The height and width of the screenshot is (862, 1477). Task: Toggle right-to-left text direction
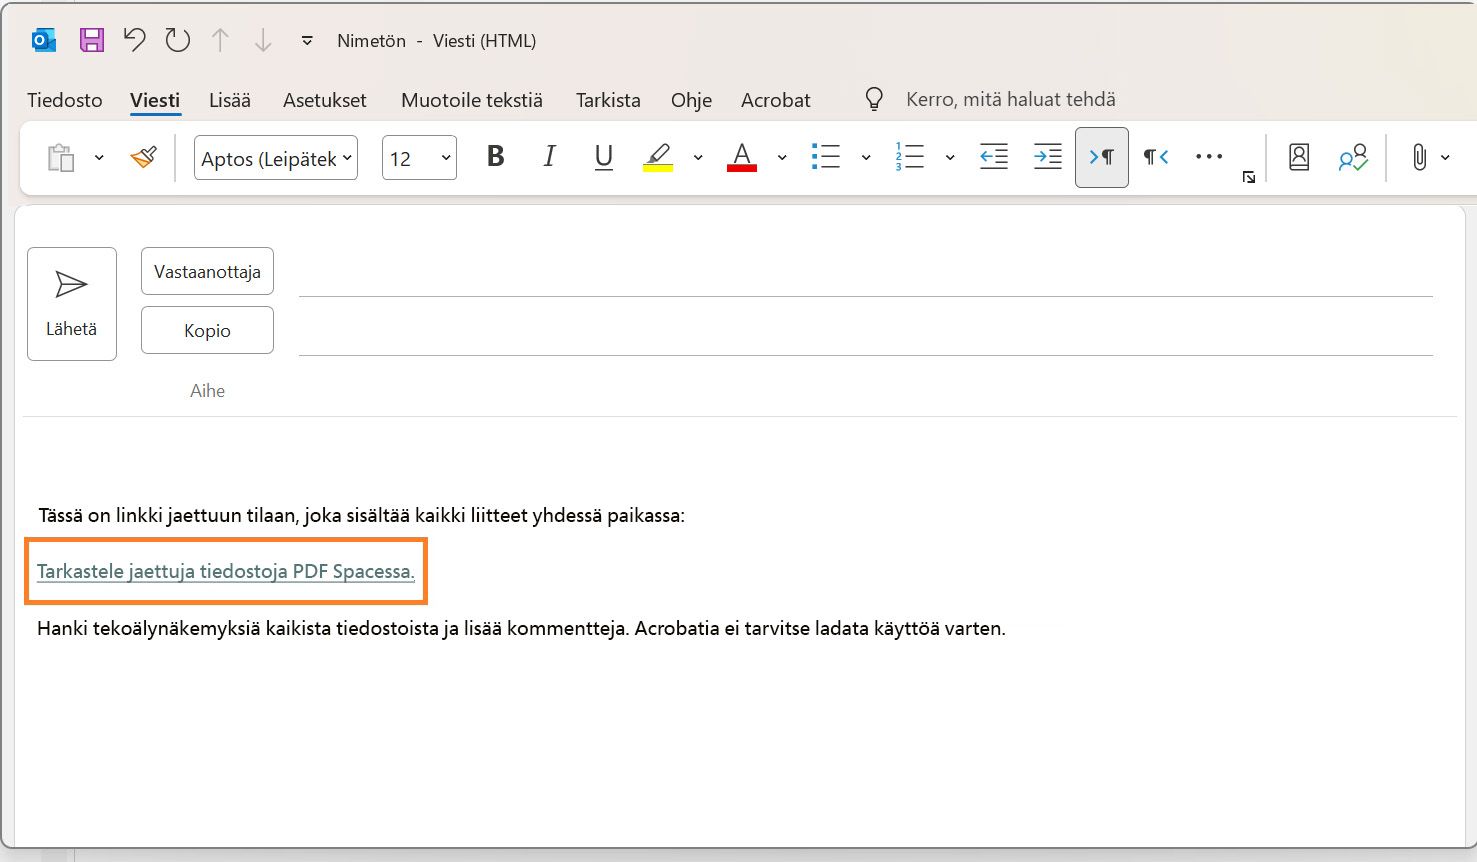click(1156, 157)
